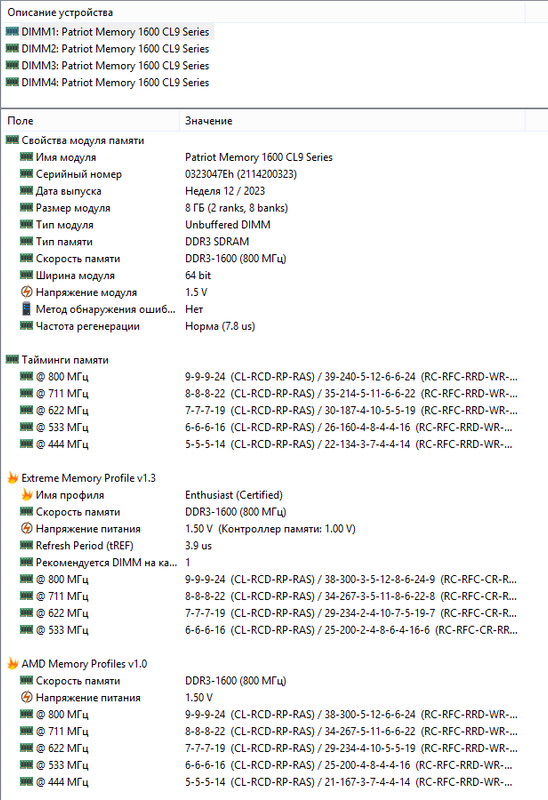Select the value 'Норма (7.8 us)'
548x800 pixels.
220,326
